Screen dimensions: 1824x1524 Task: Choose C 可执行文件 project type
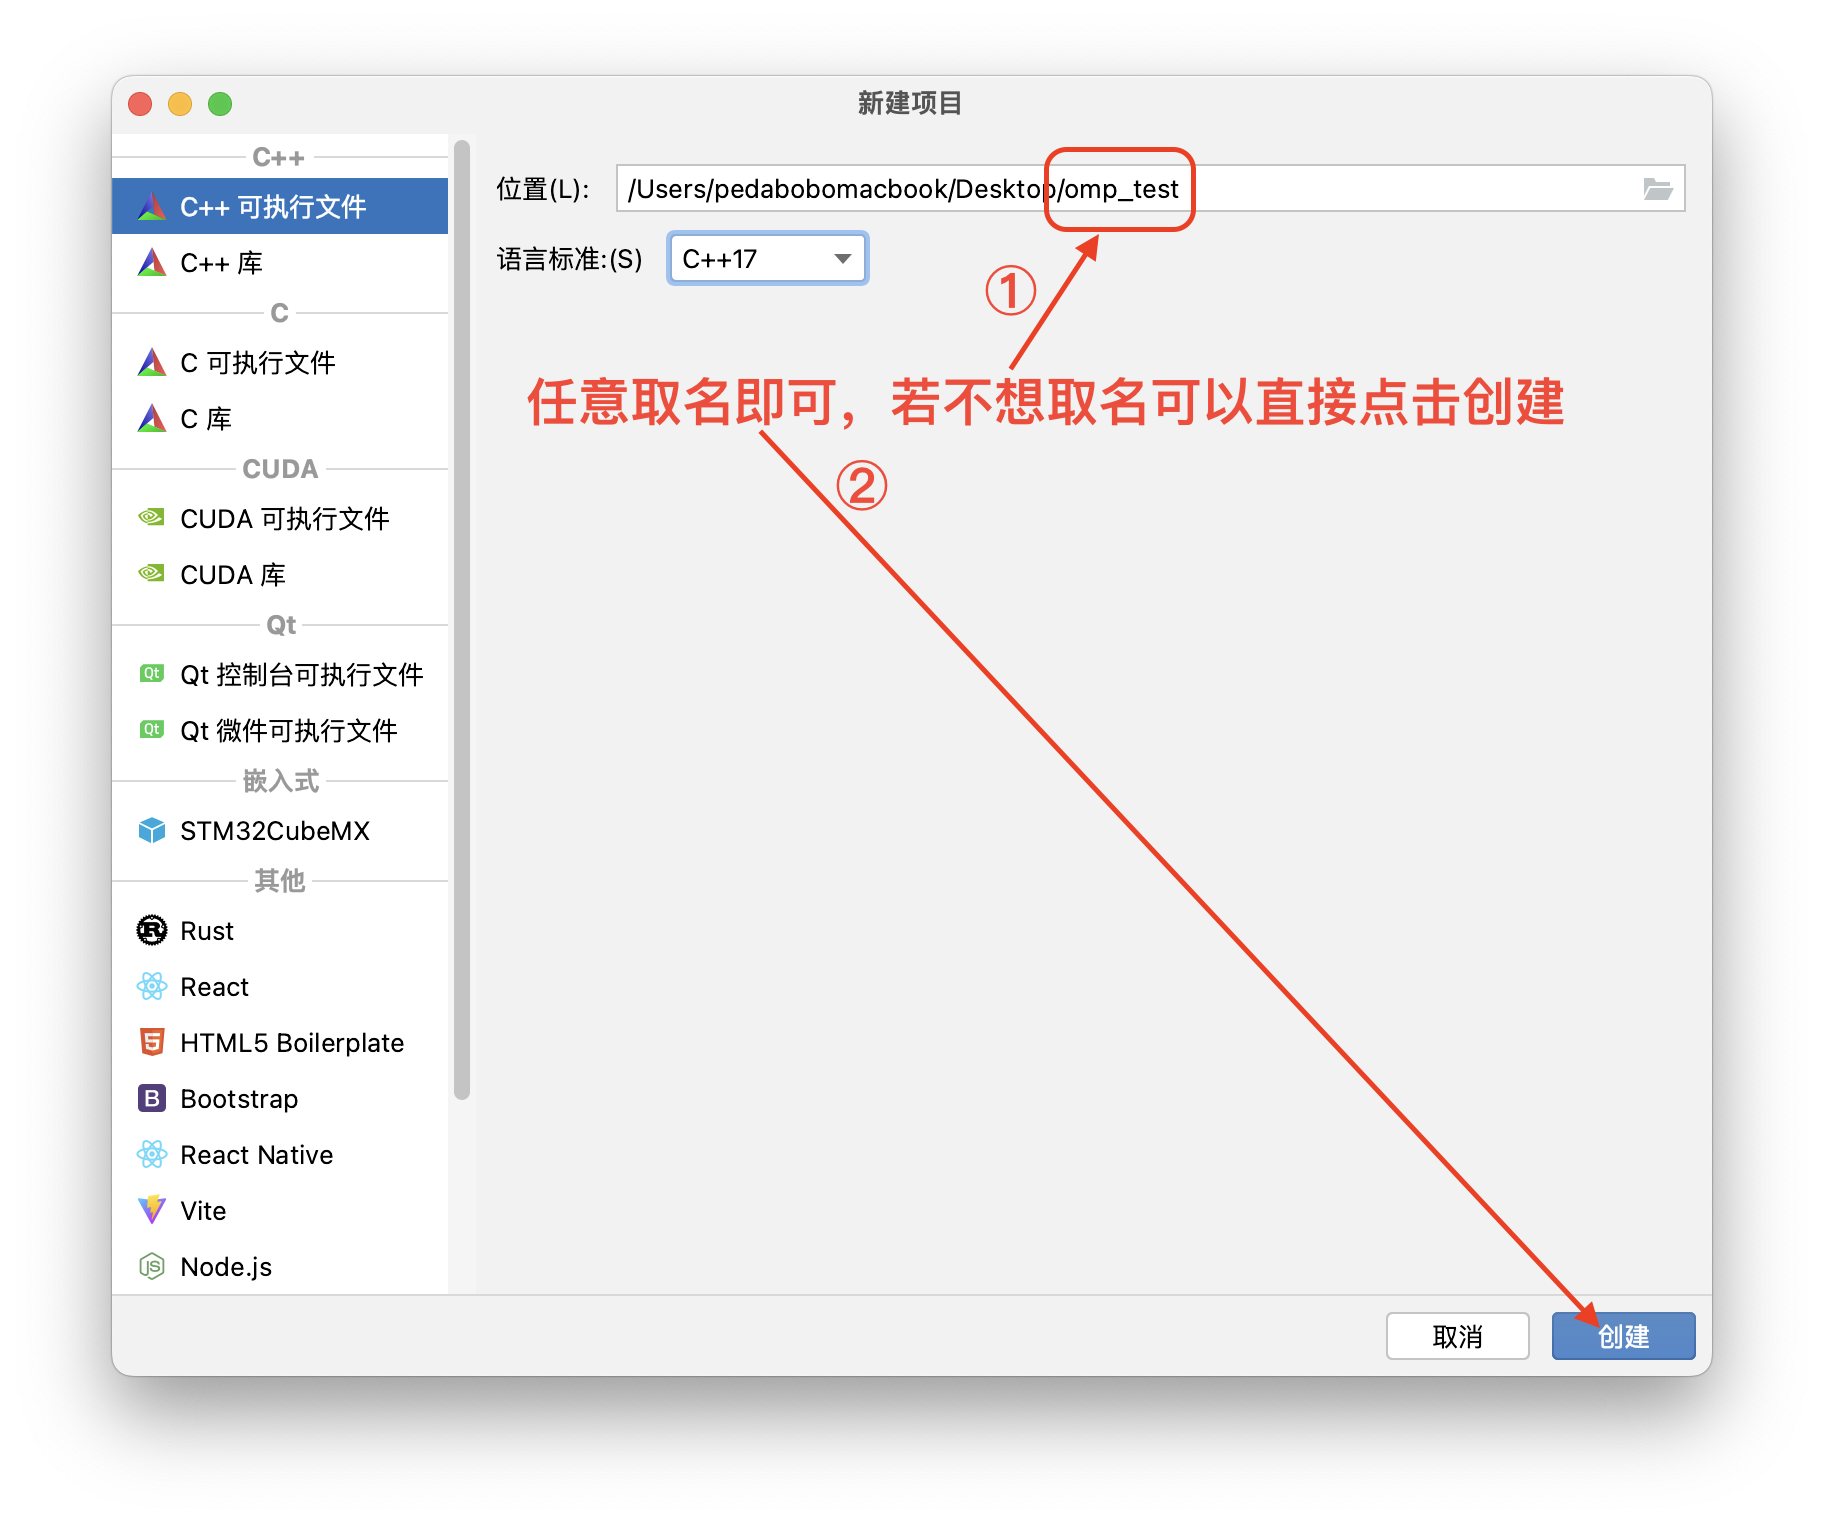pos(280,362)
